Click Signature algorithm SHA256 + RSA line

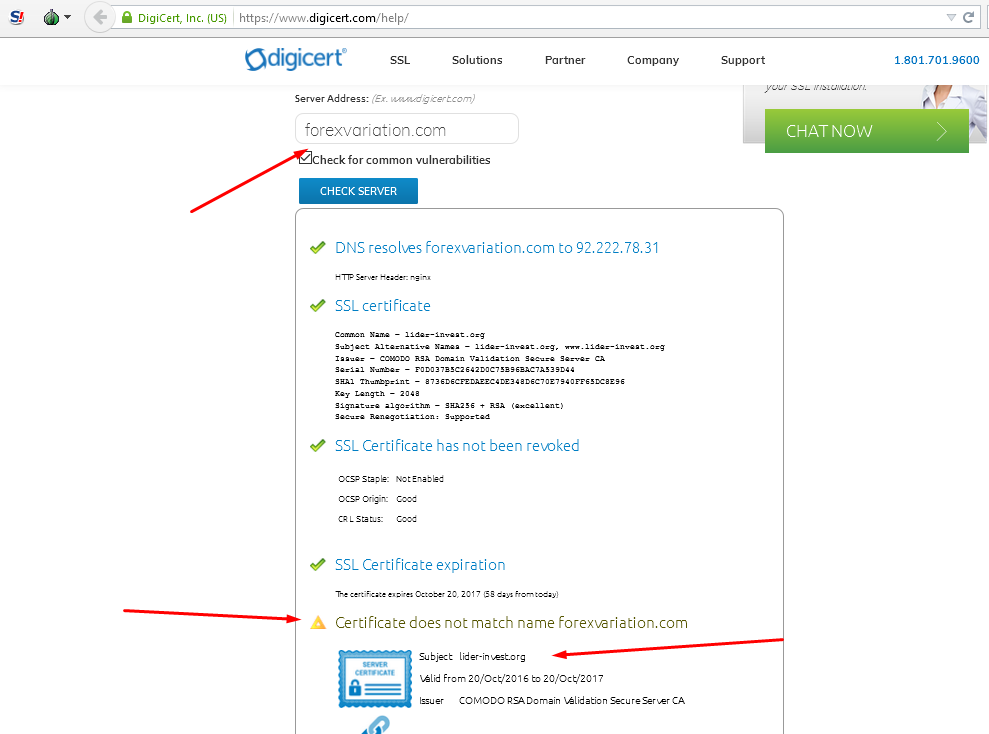[x=449, y=405]
